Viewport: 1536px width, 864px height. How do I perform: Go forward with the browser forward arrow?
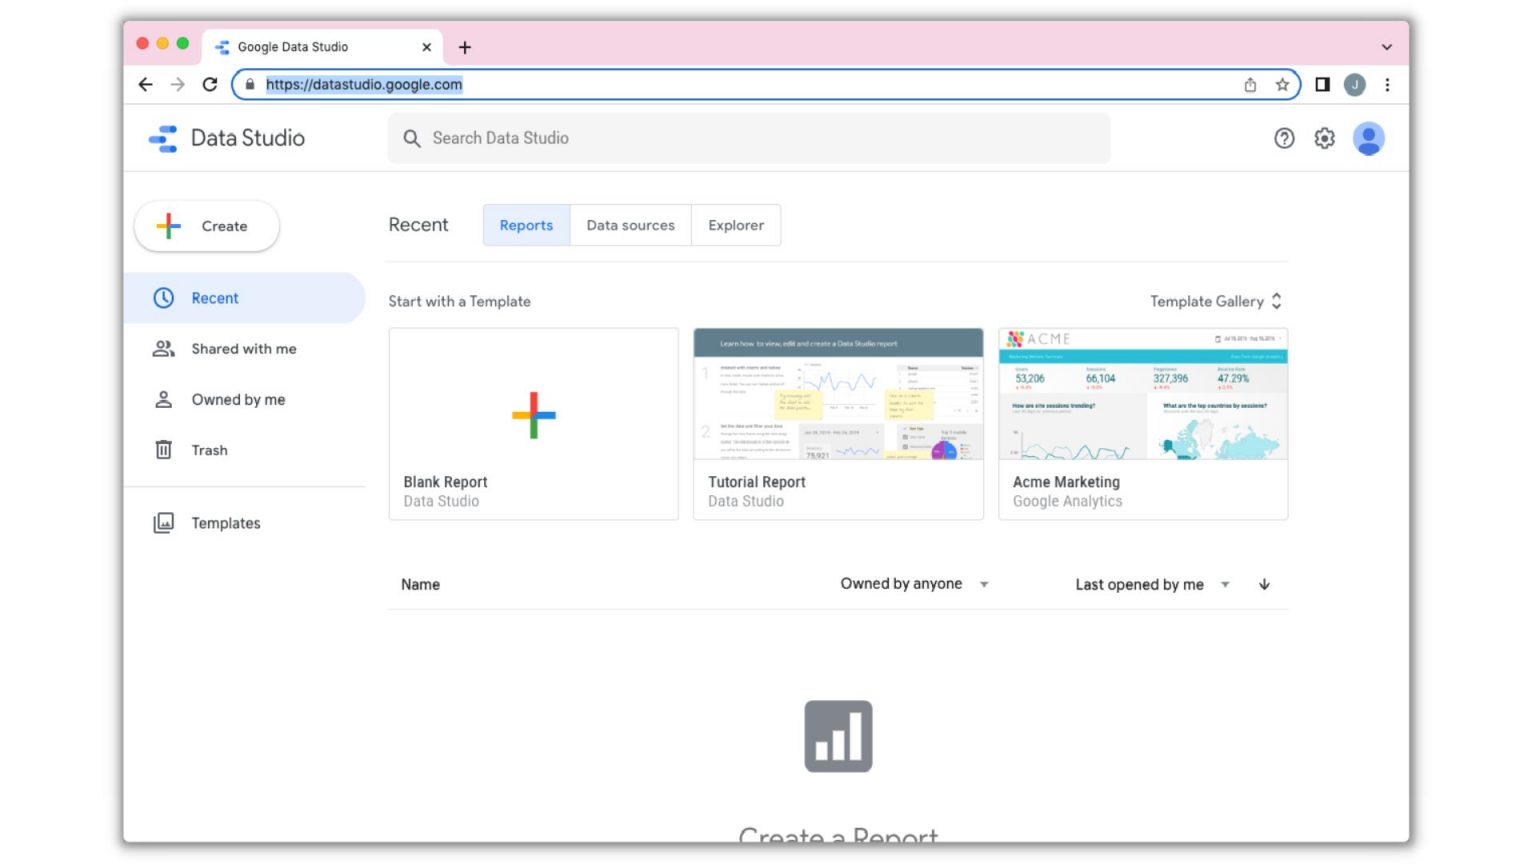(178, 85)
